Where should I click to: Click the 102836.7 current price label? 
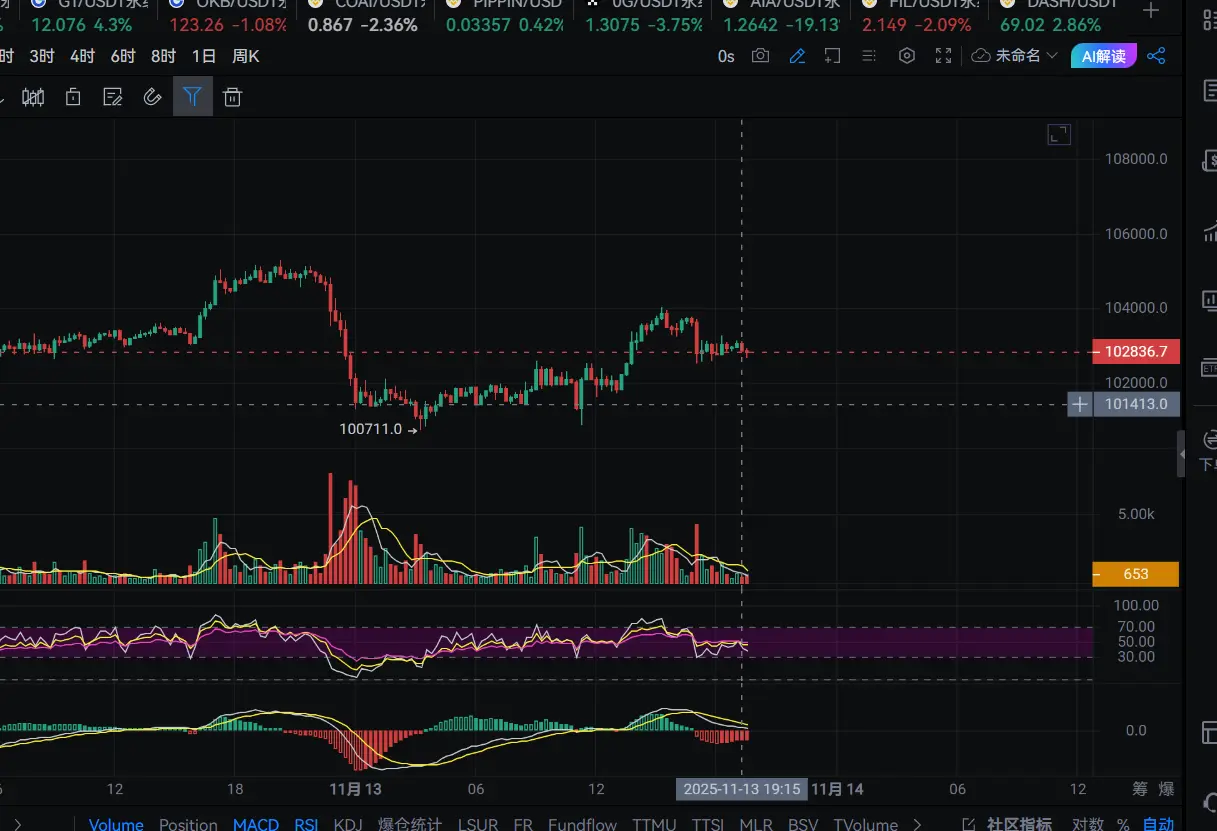tap(1136, 352)
